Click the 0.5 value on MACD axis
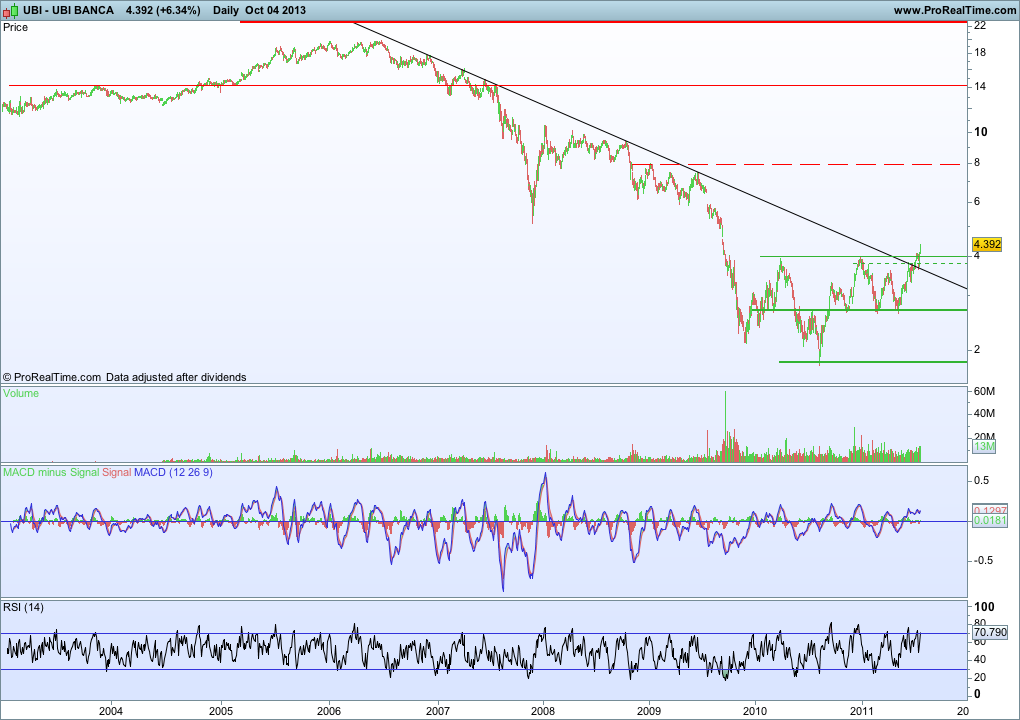 tap(982, 480)
